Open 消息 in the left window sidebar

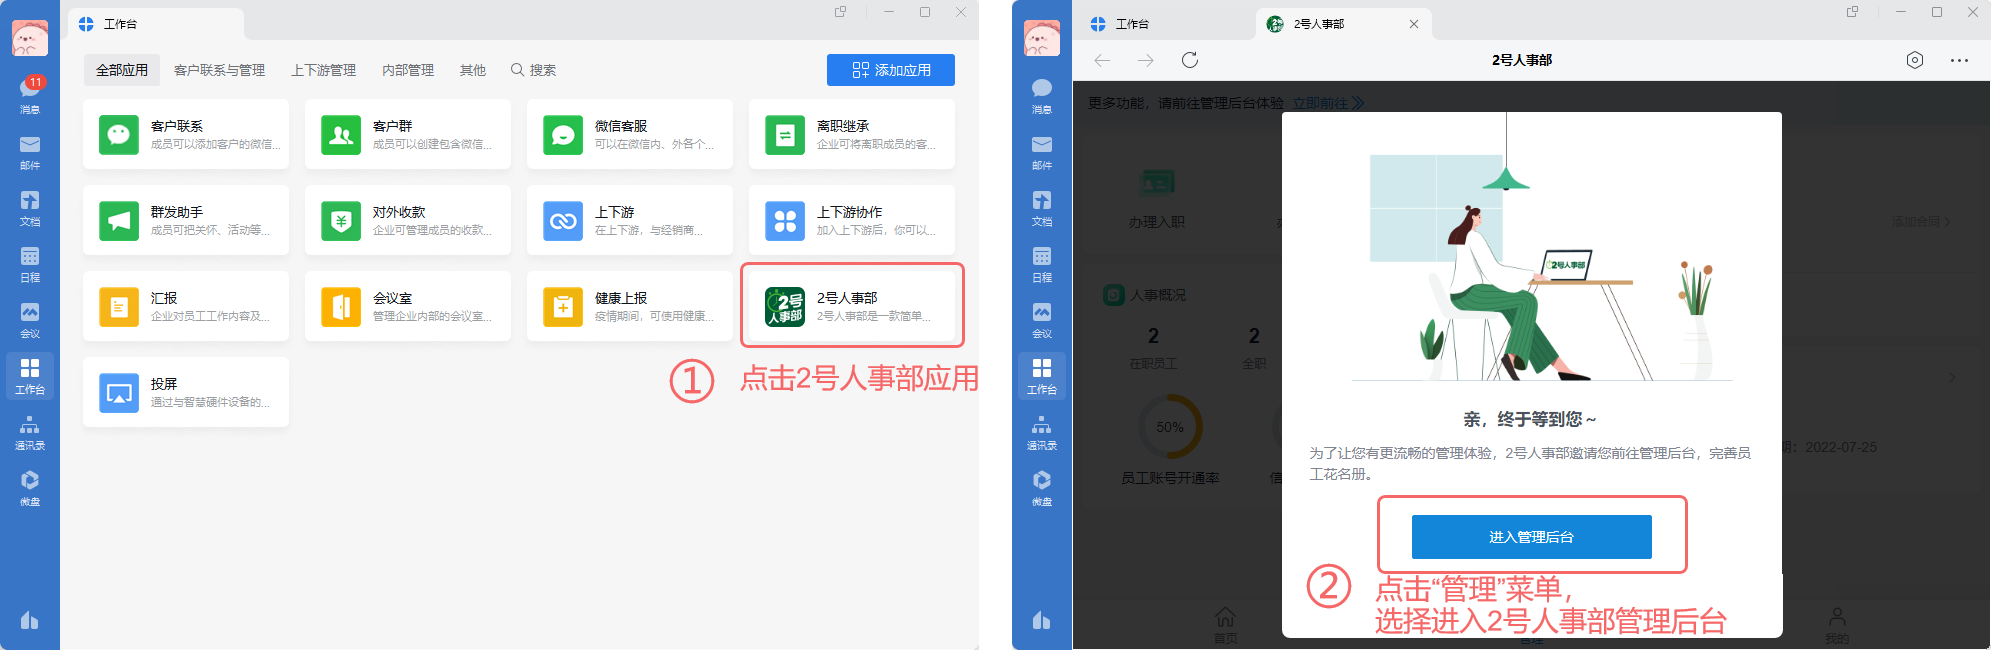pos(30,95)
